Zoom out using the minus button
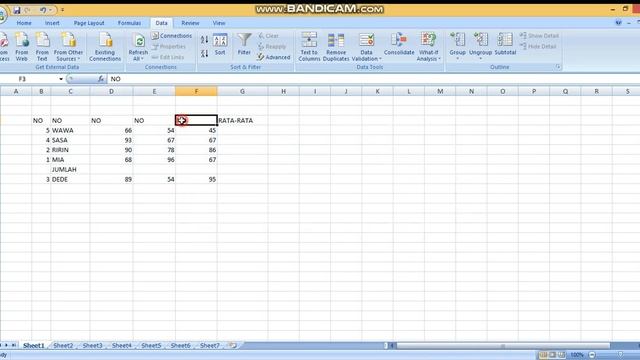The width and height of the screenshot is (640, 360). [592, 355]
